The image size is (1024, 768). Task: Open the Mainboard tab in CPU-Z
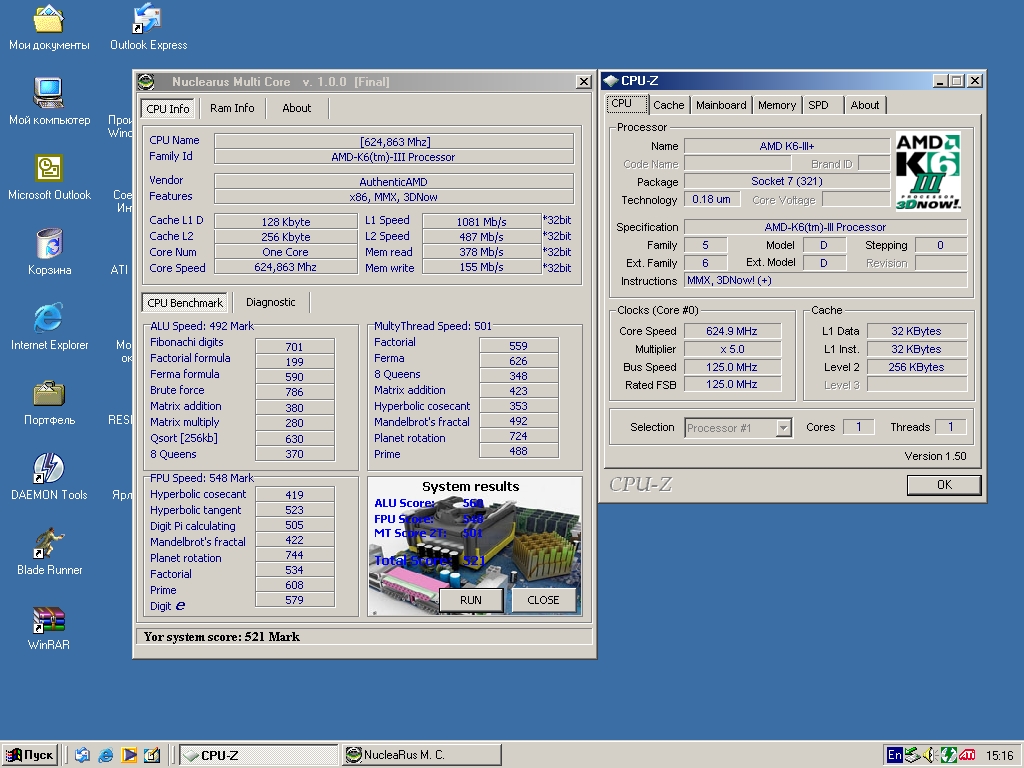[721, 105]
